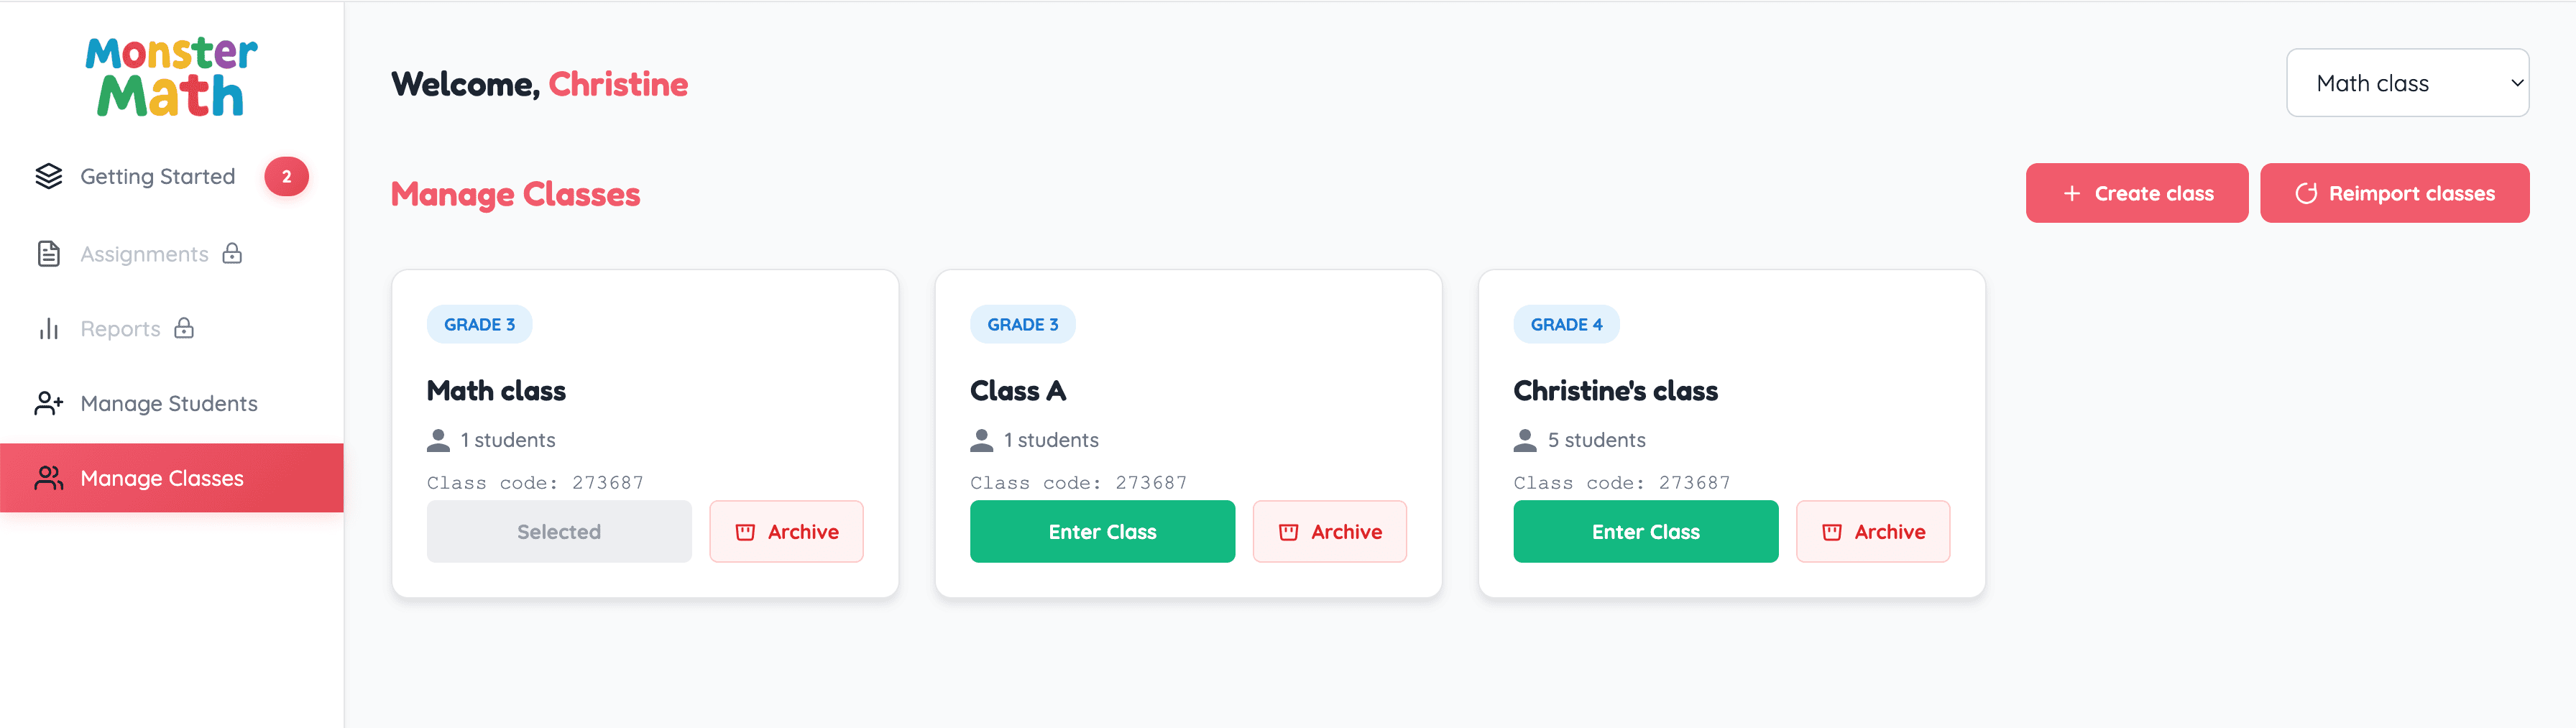Image resolution: width=2576 pixels, height=728 pixels.
Task: Enter the Class A class
Action: point(1102,532)
